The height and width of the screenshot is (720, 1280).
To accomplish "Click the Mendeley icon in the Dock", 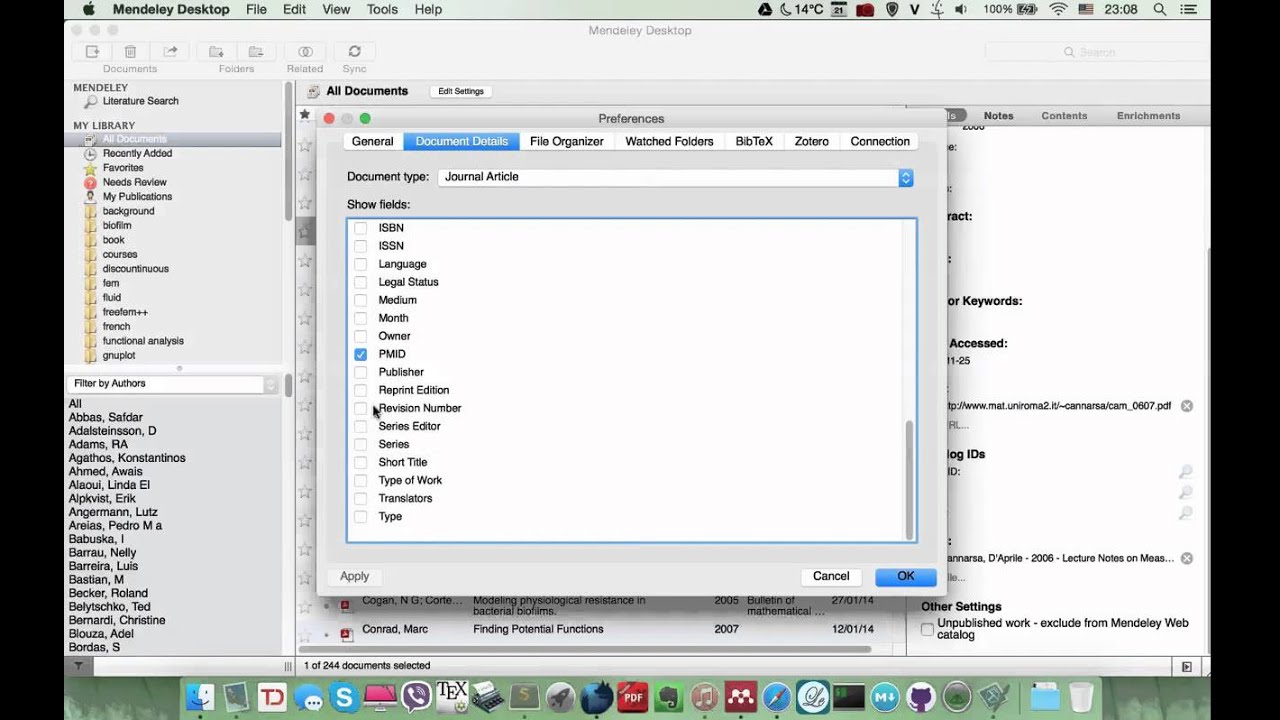I will coord(740,697).
